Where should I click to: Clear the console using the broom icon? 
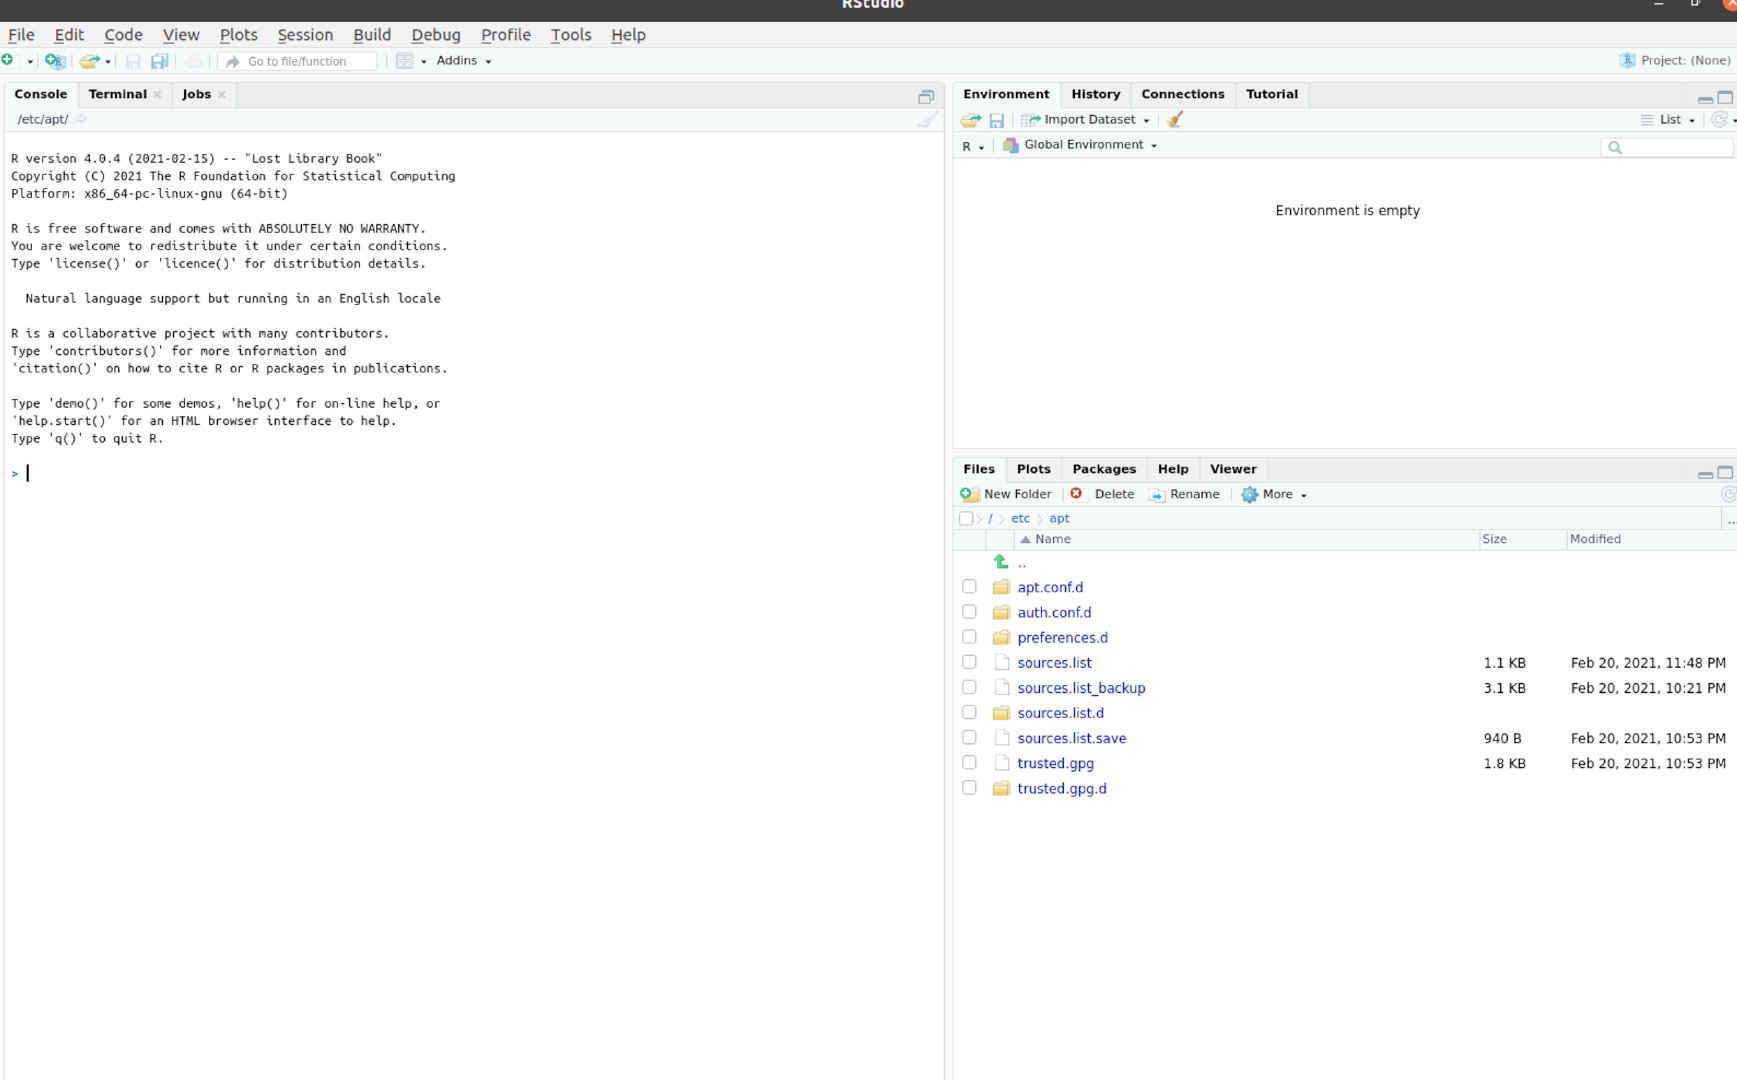[x=925, y=119]
